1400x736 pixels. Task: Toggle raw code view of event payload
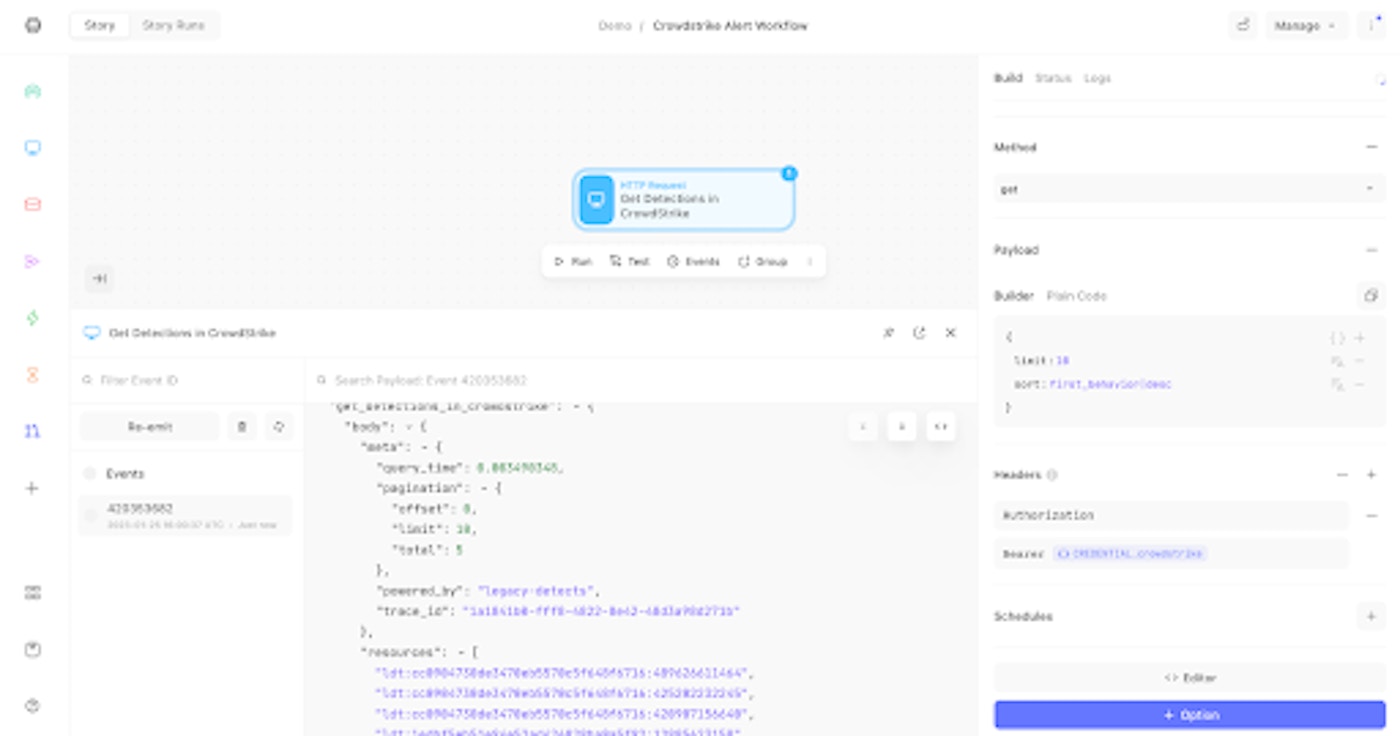coord(940,427)
